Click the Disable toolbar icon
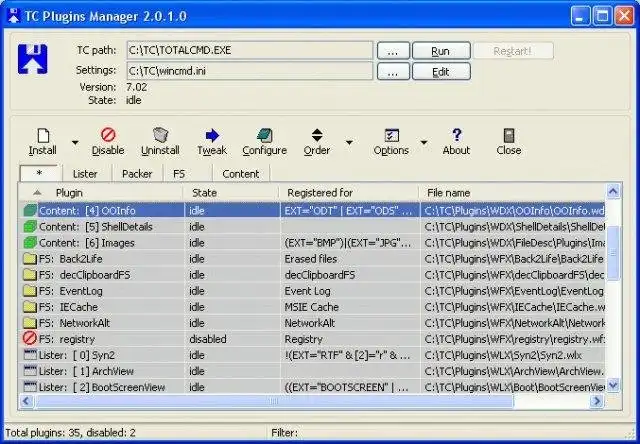 [x=108, y=135]
